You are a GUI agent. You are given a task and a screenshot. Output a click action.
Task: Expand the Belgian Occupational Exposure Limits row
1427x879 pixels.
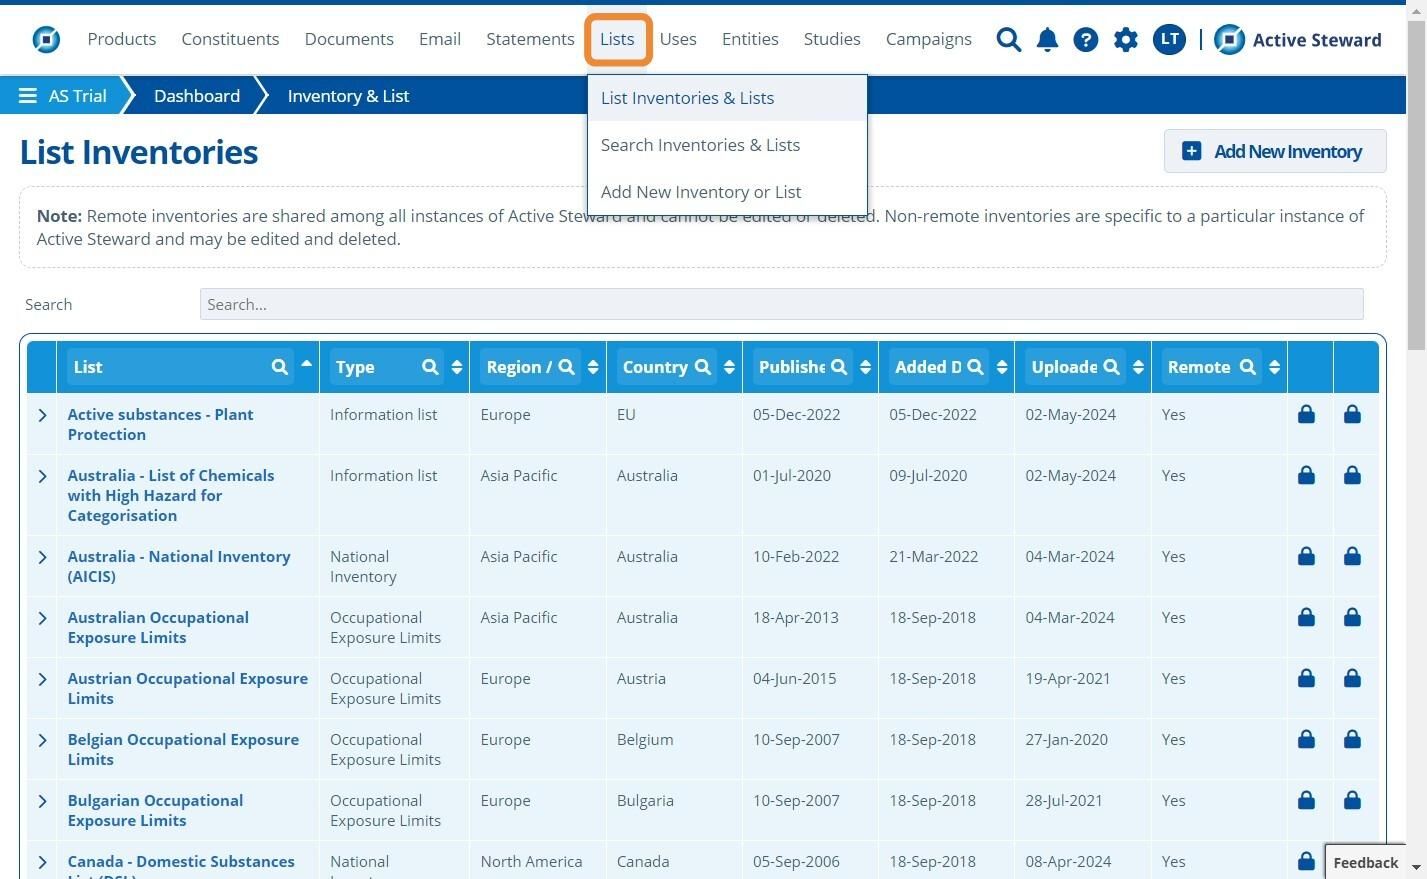(x=42, y=740)
